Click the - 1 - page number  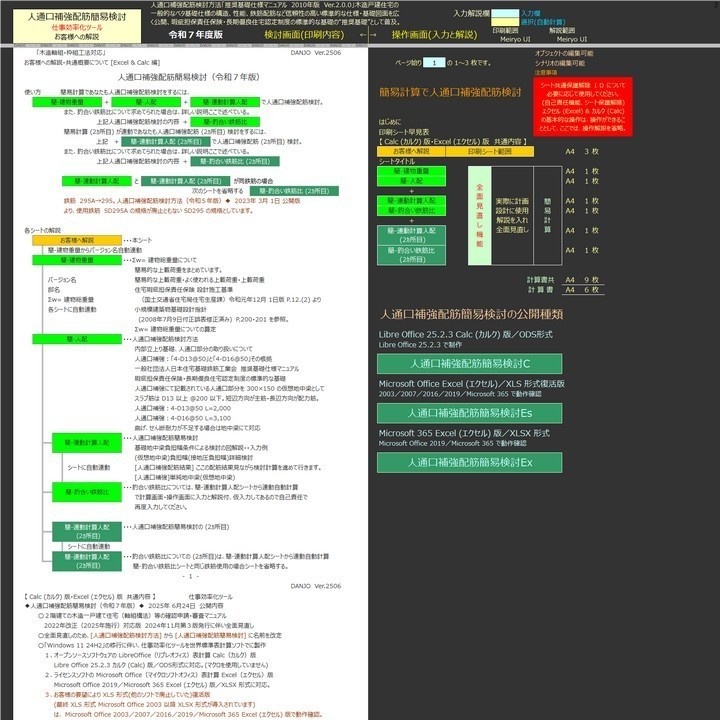click(191, 576)
